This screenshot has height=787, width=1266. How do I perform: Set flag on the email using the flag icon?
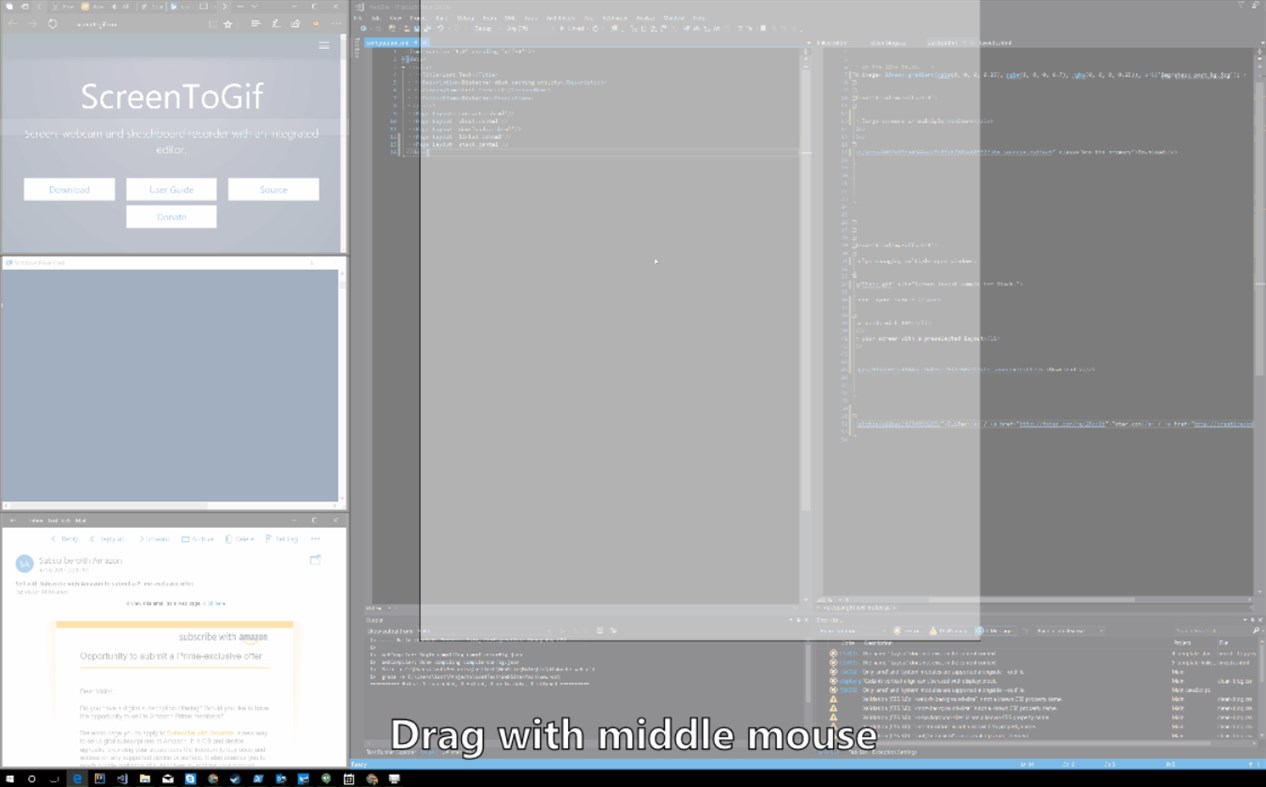[283, 539]
